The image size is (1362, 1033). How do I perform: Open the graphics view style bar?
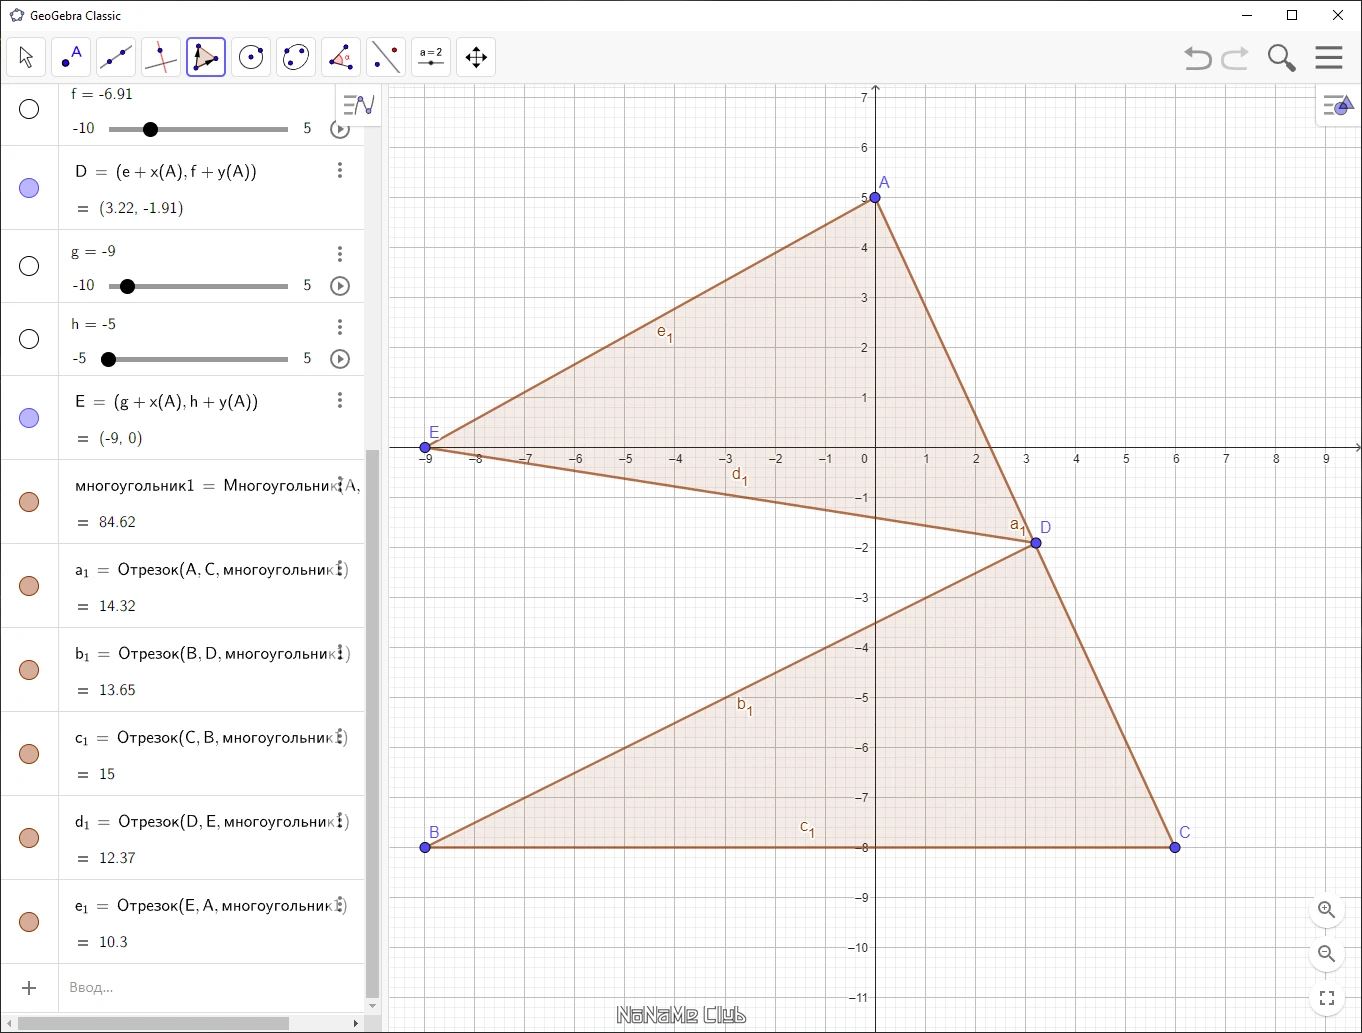click(1338, 104)
